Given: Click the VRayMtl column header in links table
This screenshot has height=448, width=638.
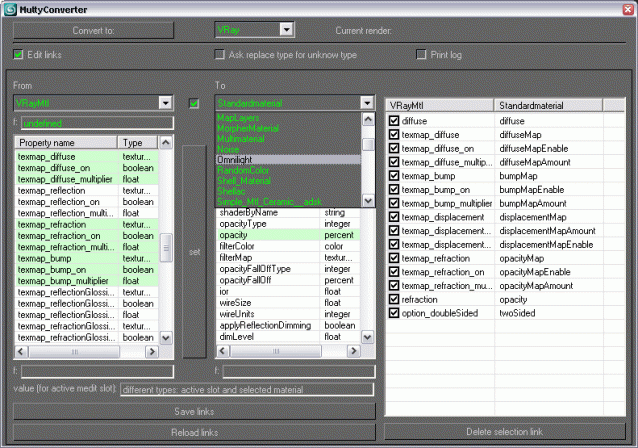Looking at the screenshot, I should tap(440, 105).
